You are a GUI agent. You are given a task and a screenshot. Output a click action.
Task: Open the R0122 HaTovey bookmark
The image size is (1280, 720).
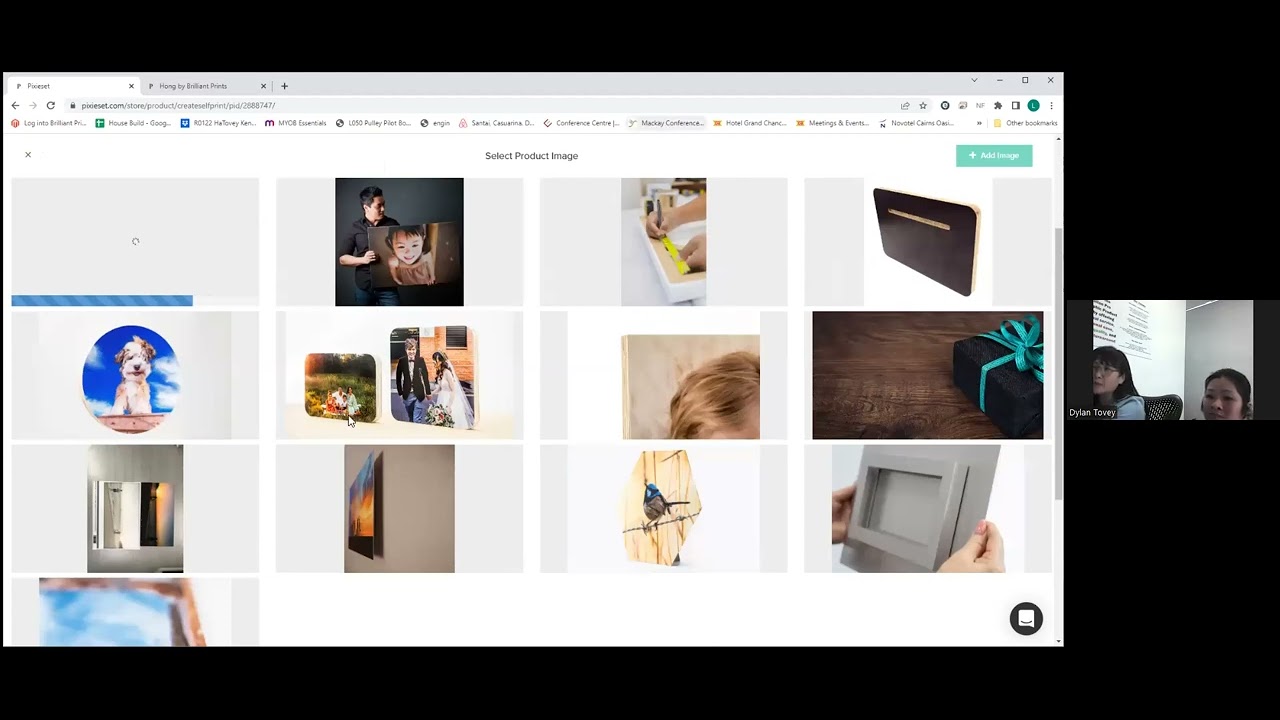pyautogui.click(x=219, y=123)
